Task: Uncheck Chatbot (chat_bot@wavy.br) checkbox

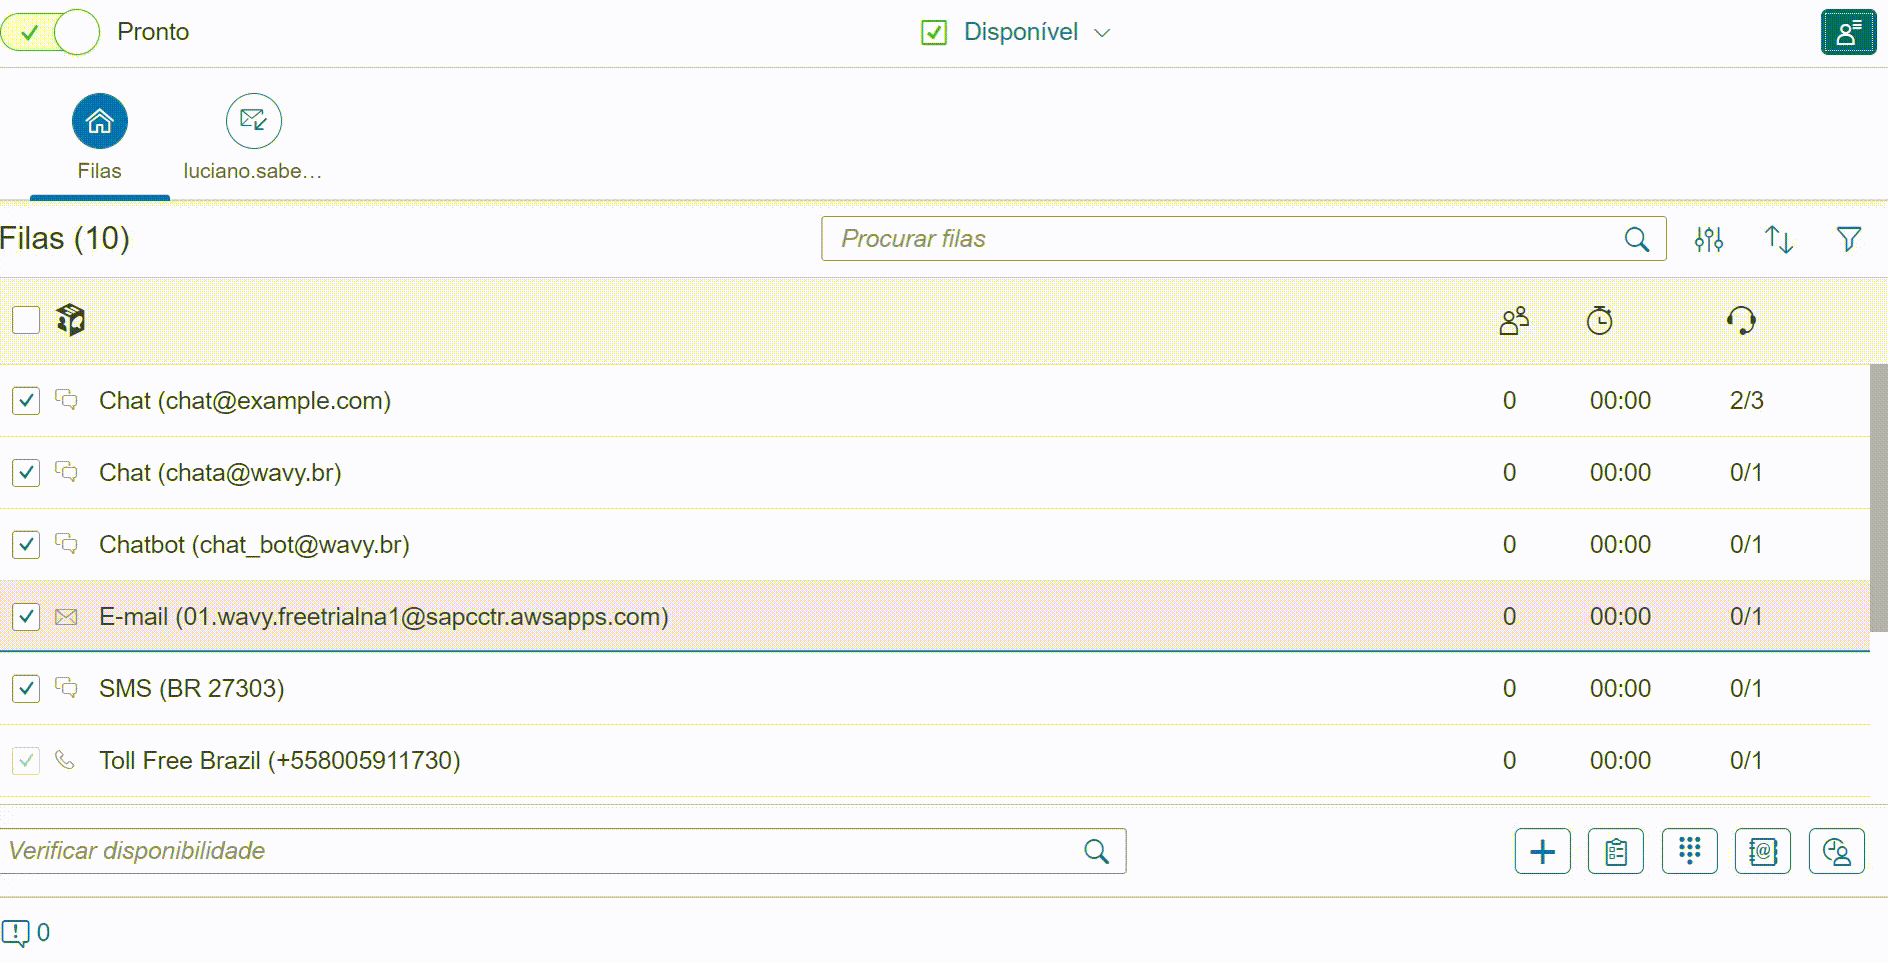Action: pos(26,545)
